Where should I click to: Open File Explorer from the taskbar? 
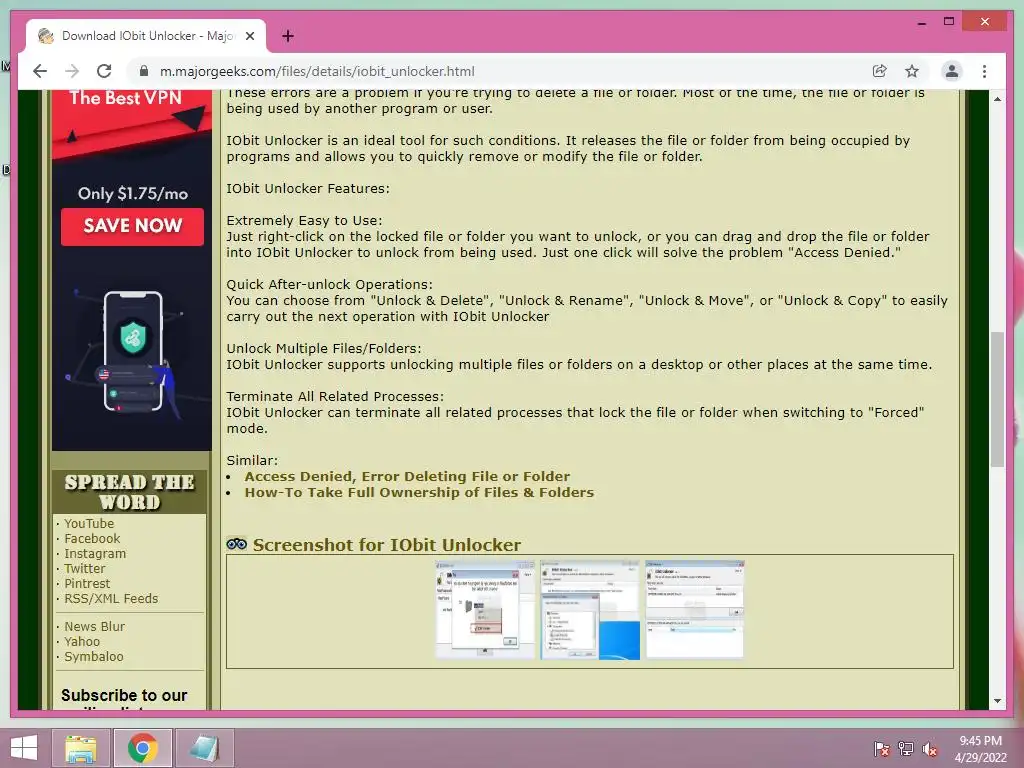pos(80,748)
